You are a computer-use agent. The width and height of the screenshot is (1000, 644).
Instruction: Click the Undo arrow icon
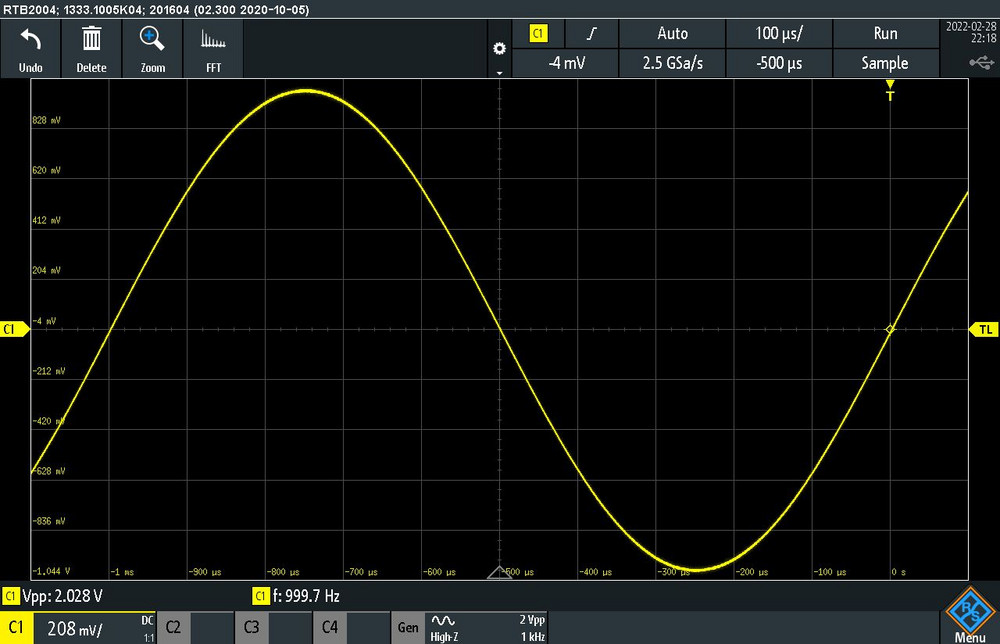tap(31, 41)
